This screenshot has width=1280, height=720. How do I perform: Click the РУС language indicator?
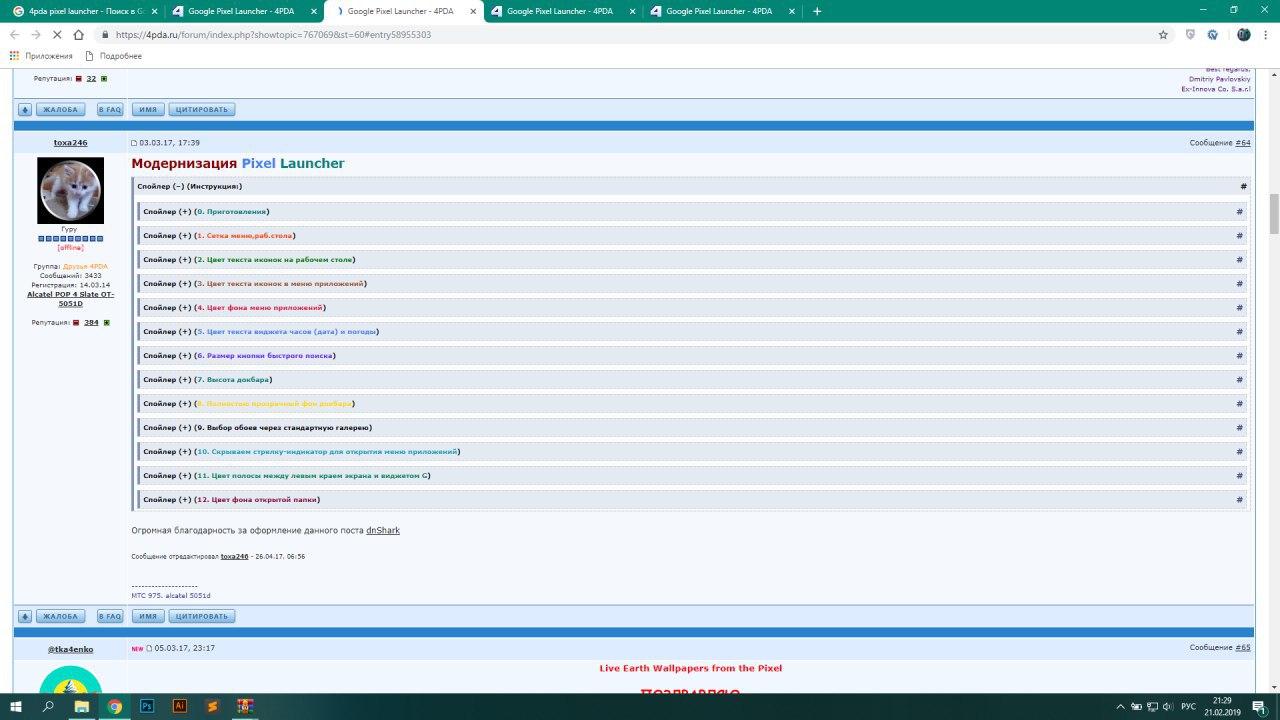click(1188, 706)
